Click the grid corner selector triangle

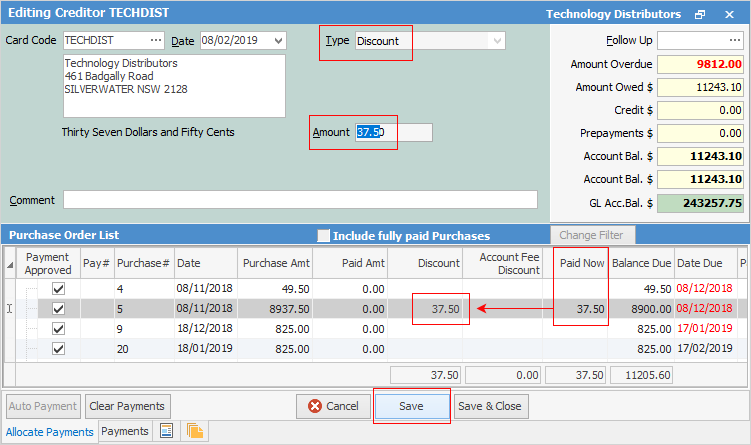click(11, 264)
